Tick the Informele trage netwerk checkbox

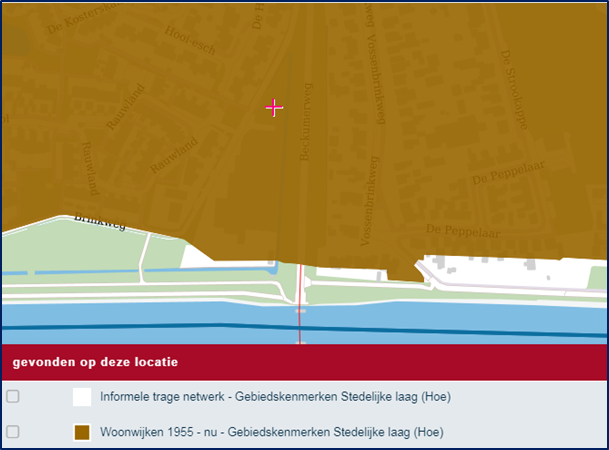(13, 396)
